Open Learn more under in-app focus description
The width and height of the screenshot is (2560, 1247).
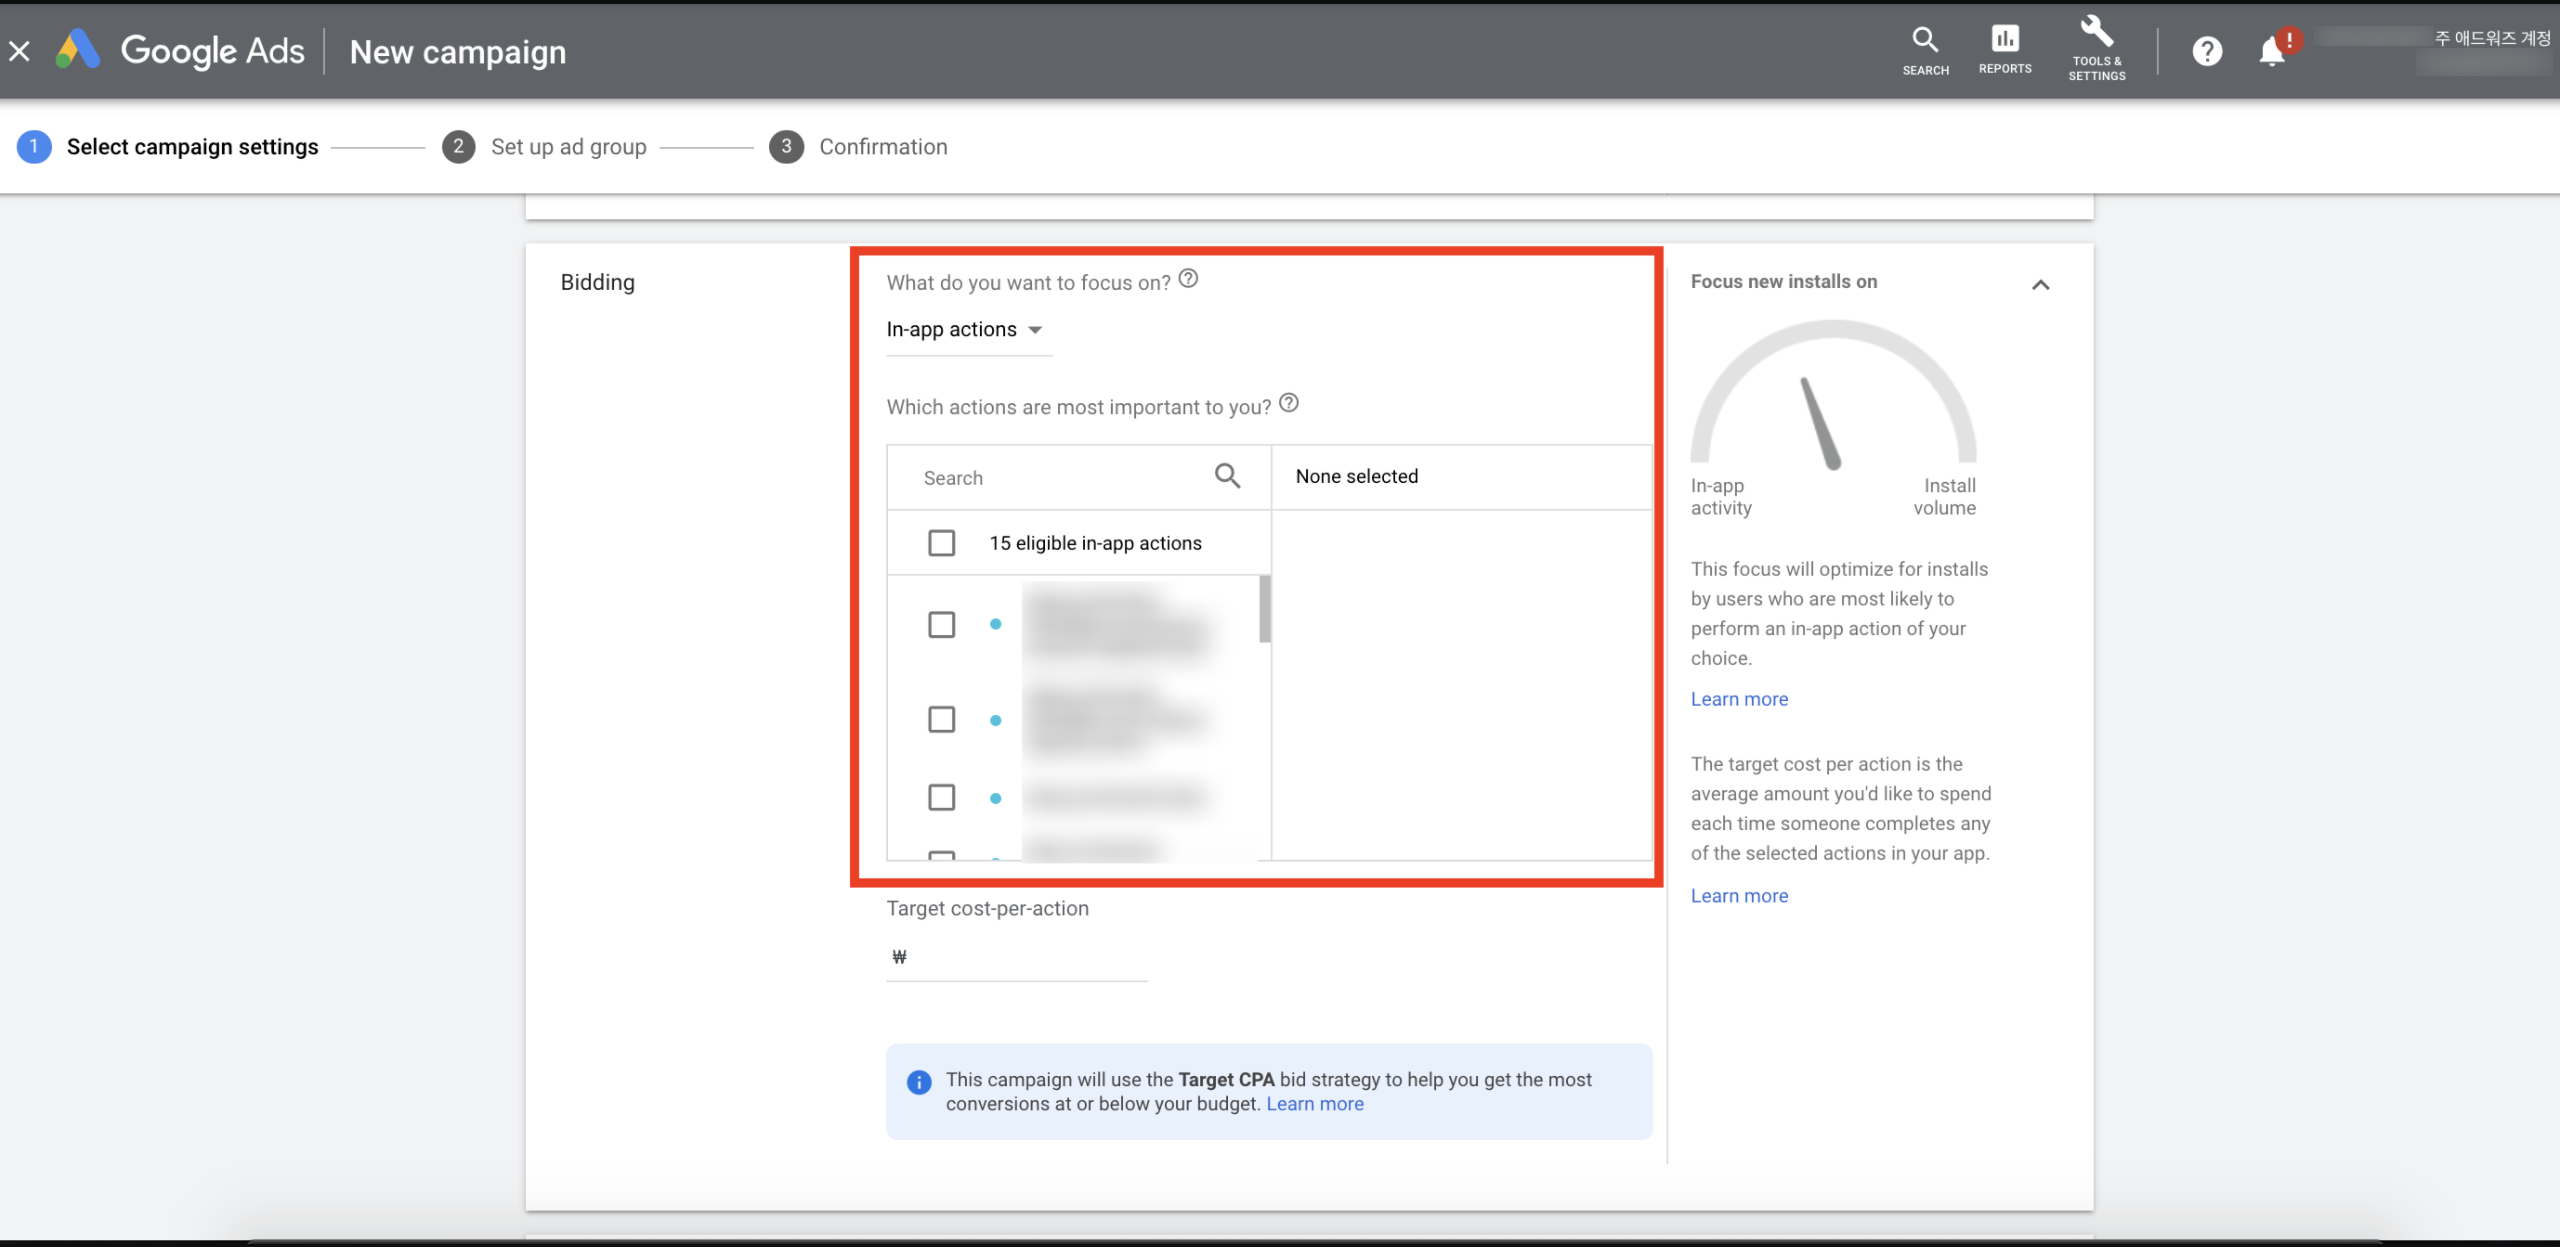(x=1739, y=699)
